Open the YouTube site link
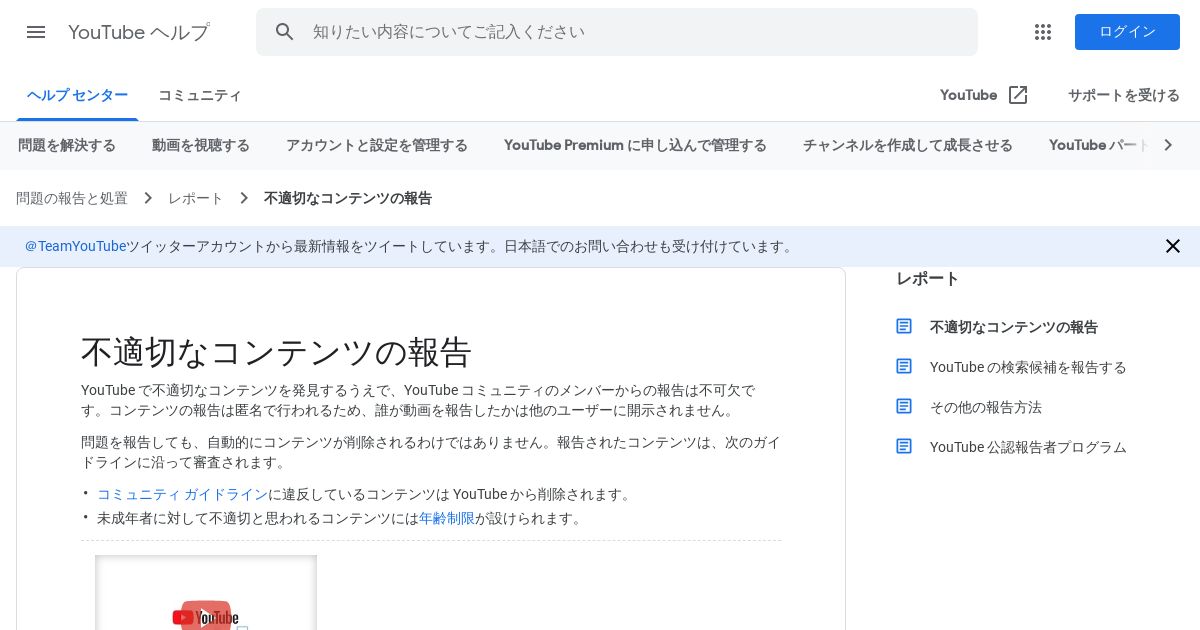 click(968, 95)
